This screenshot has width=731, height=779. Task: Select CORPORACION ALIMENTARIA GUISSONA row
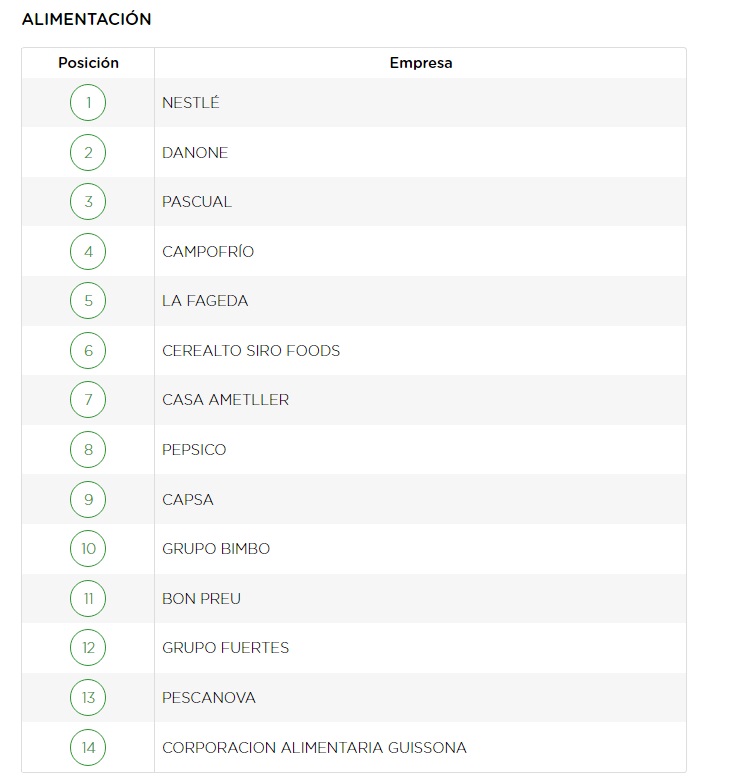[354, 747]
